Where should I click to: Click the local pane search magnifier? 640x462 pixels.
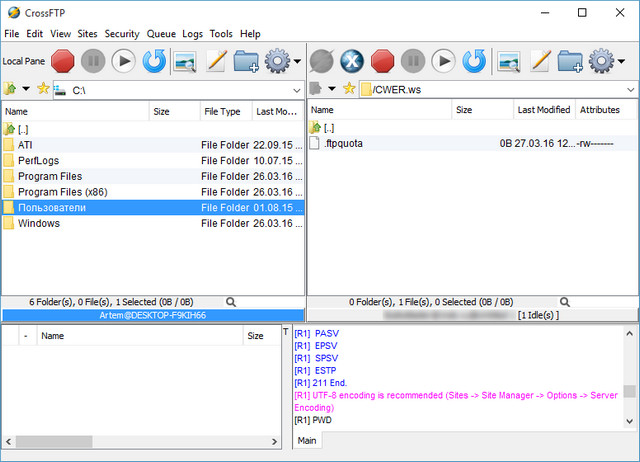click(x=231, y=302)
